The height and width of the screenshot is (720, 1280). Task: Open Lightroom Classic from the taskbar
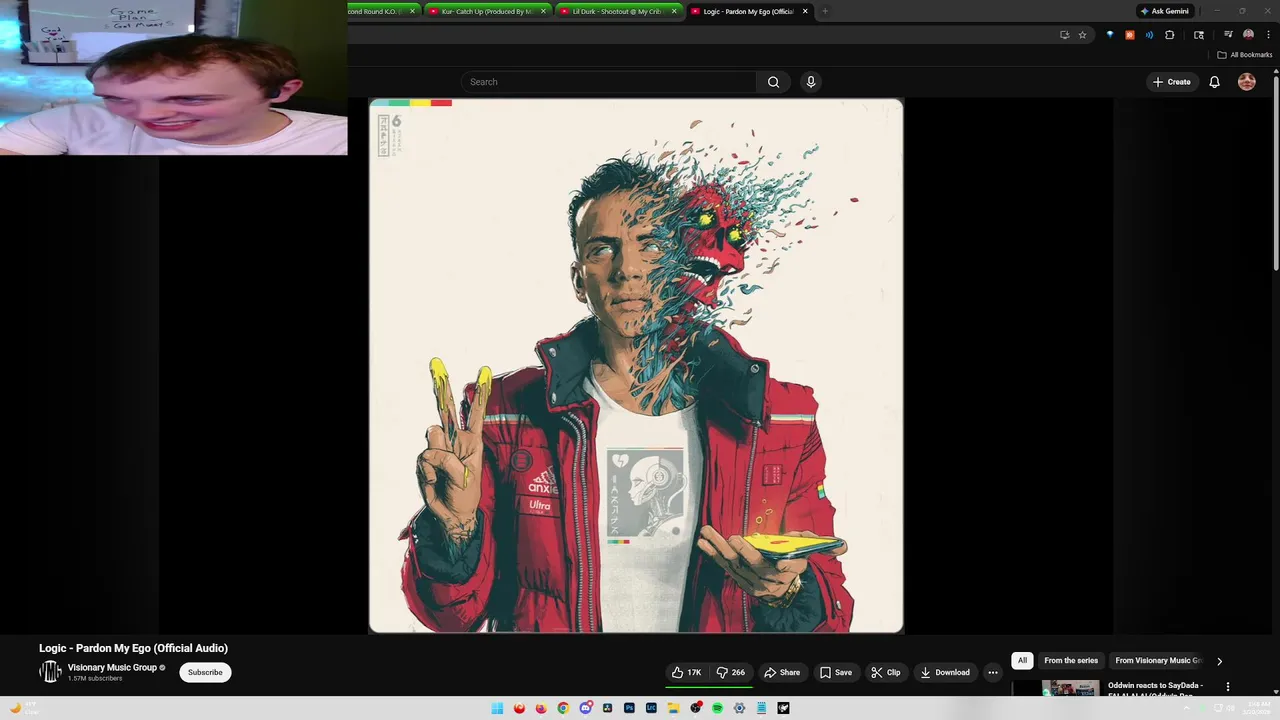[x=651, y=708]
